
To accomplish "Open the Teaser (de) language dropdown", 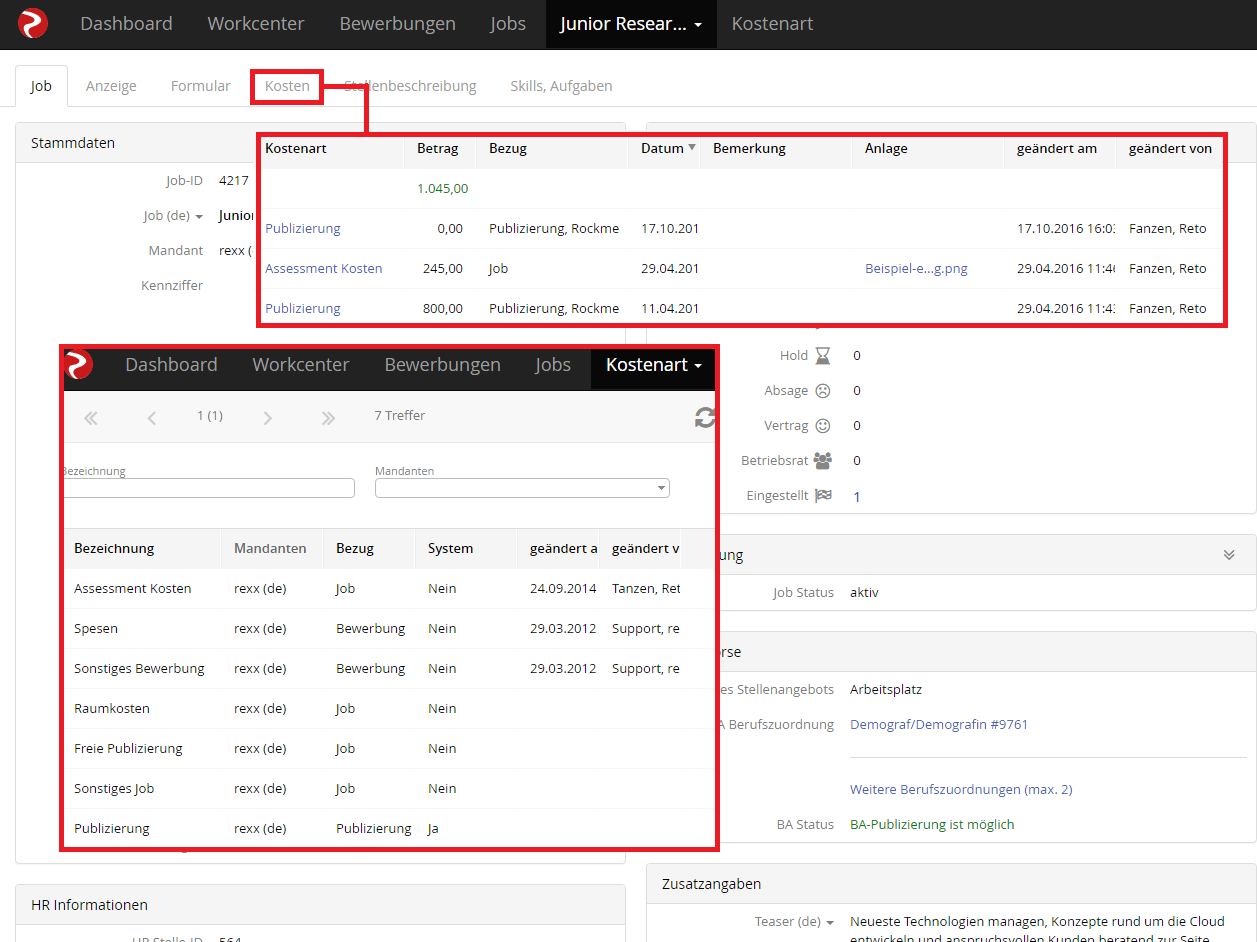I will (x=829, y=922).
